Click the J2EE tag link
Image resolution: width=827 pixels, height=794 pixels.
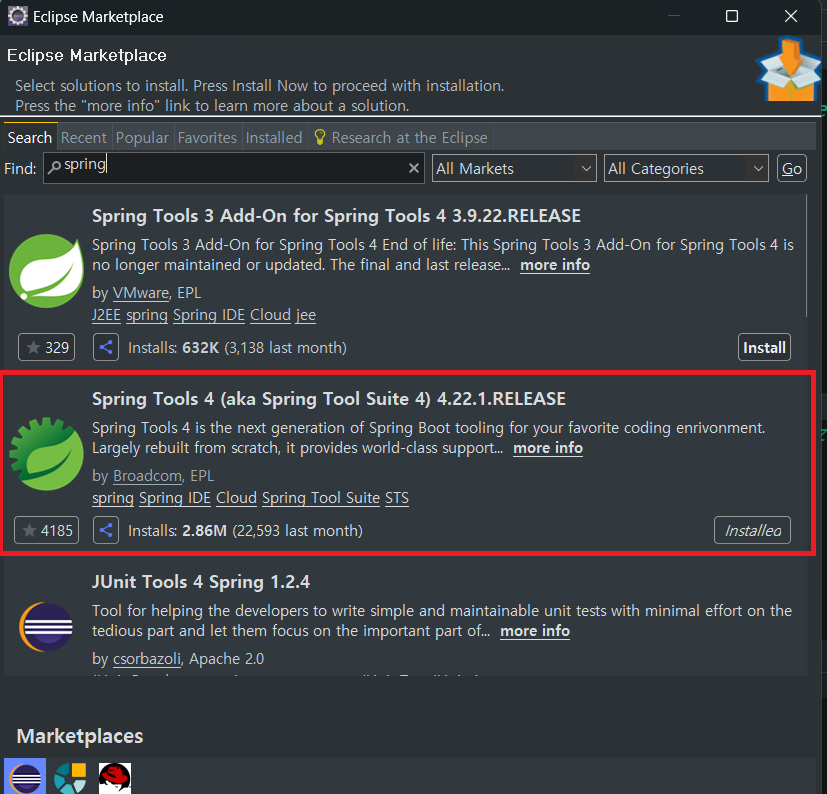pos(107,315)
